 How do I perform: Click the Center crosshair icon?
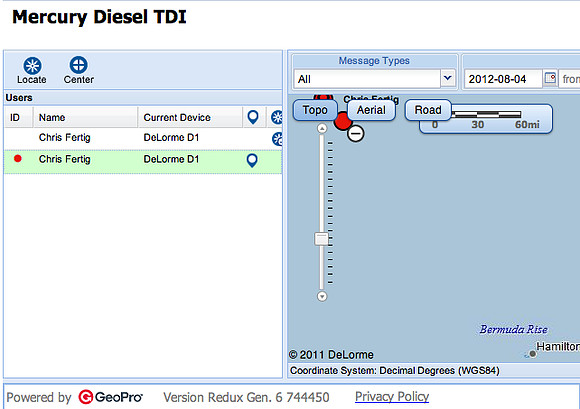[x=78, y=65]
